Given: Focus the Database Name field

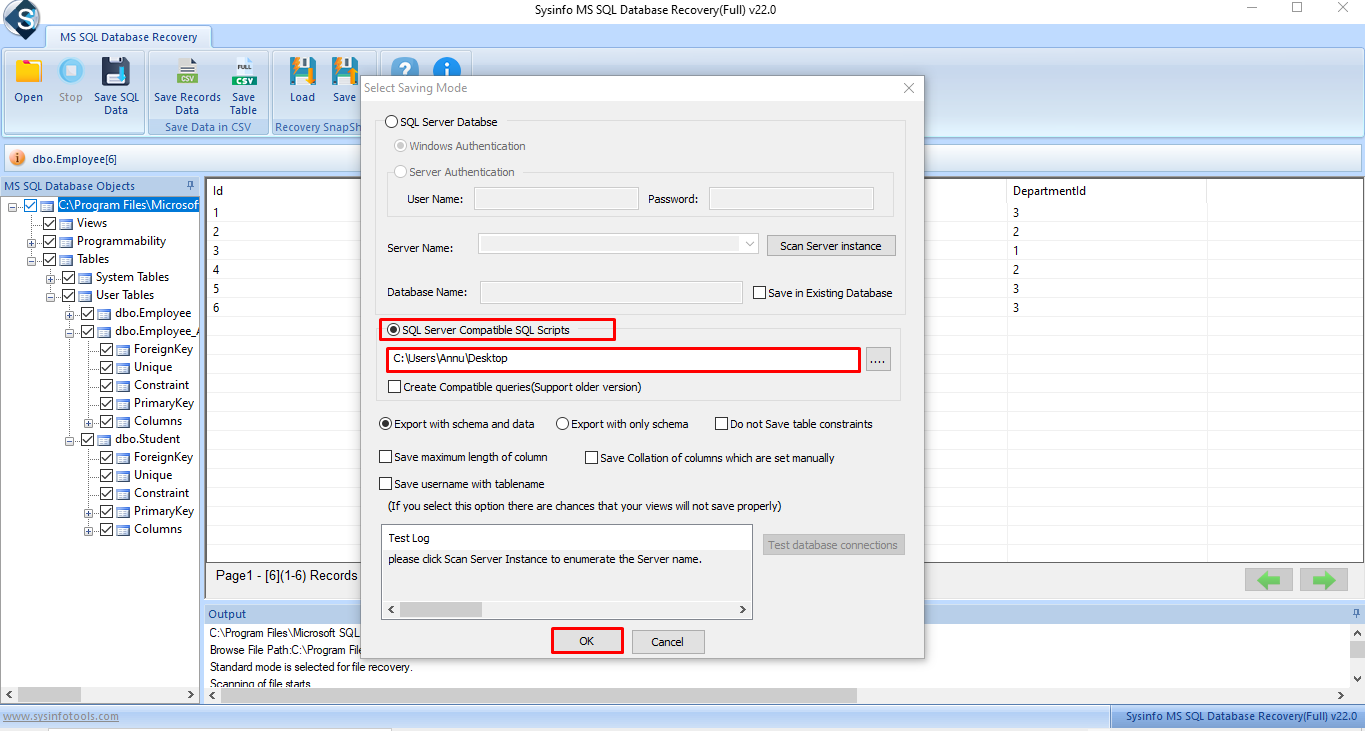Looking at the screenshot, I should pos(611,292).
